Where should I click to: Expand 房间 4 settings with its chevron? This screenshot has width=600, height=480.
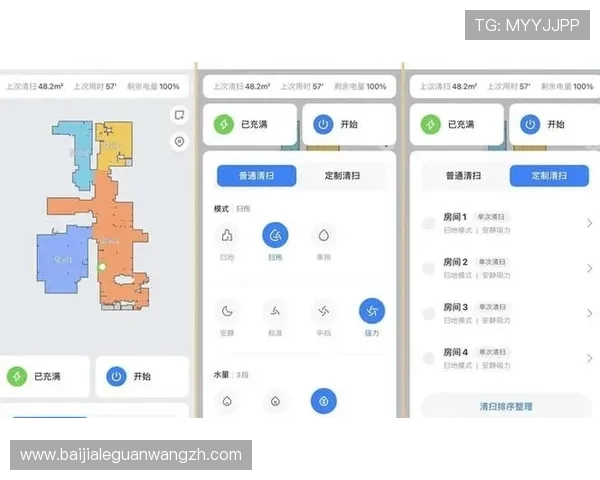tap(590, 359)
